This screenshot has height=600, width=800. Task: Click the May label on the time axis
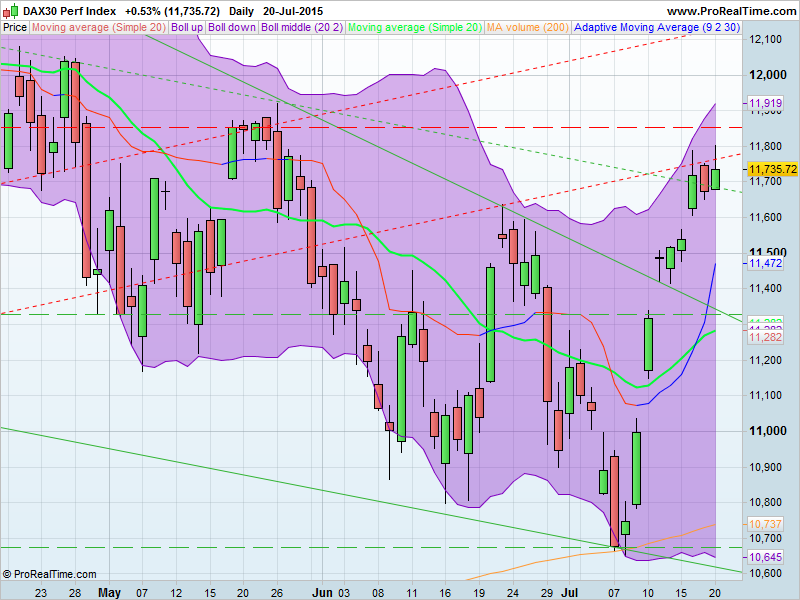pos(109,593)
